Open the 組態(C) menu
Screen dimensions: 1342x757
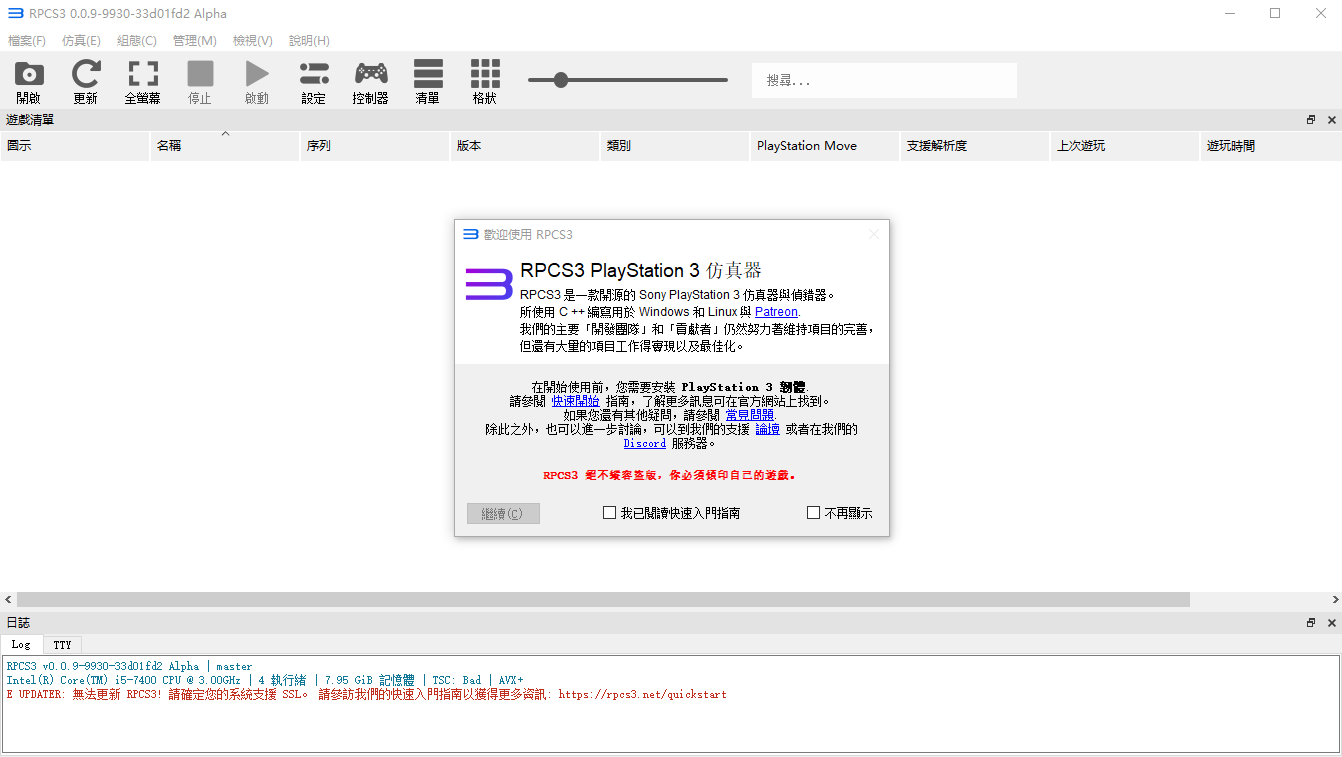pyautogui.click(x=137, y=41)
